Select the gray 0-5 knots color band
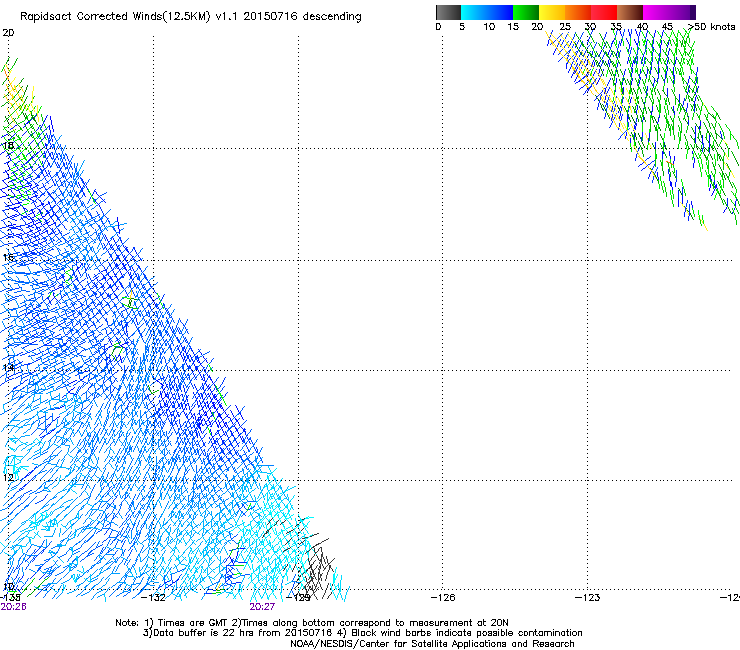Image resolution: width=740 pixels, height=650 pixels. pos(448,12)
